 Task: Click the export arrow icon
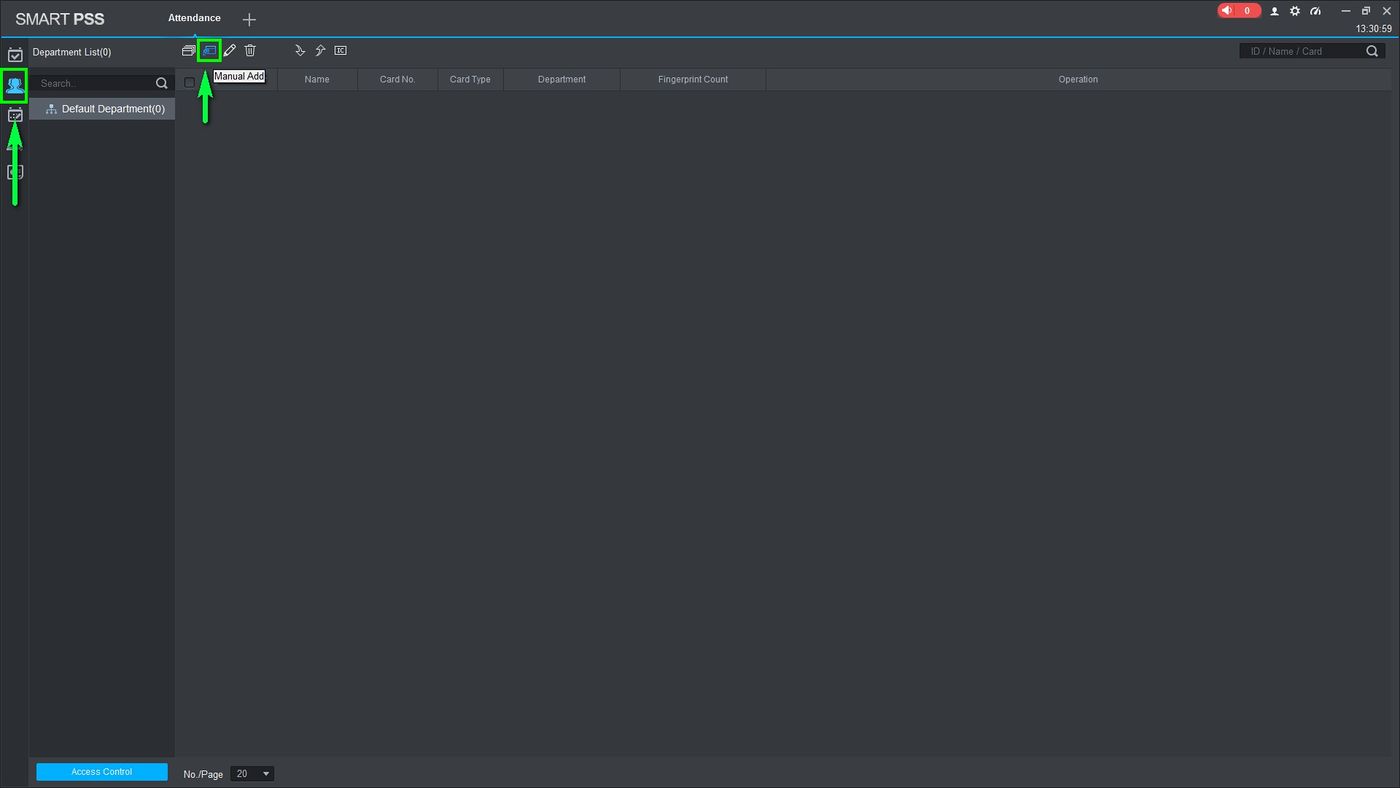click(320, 50)
